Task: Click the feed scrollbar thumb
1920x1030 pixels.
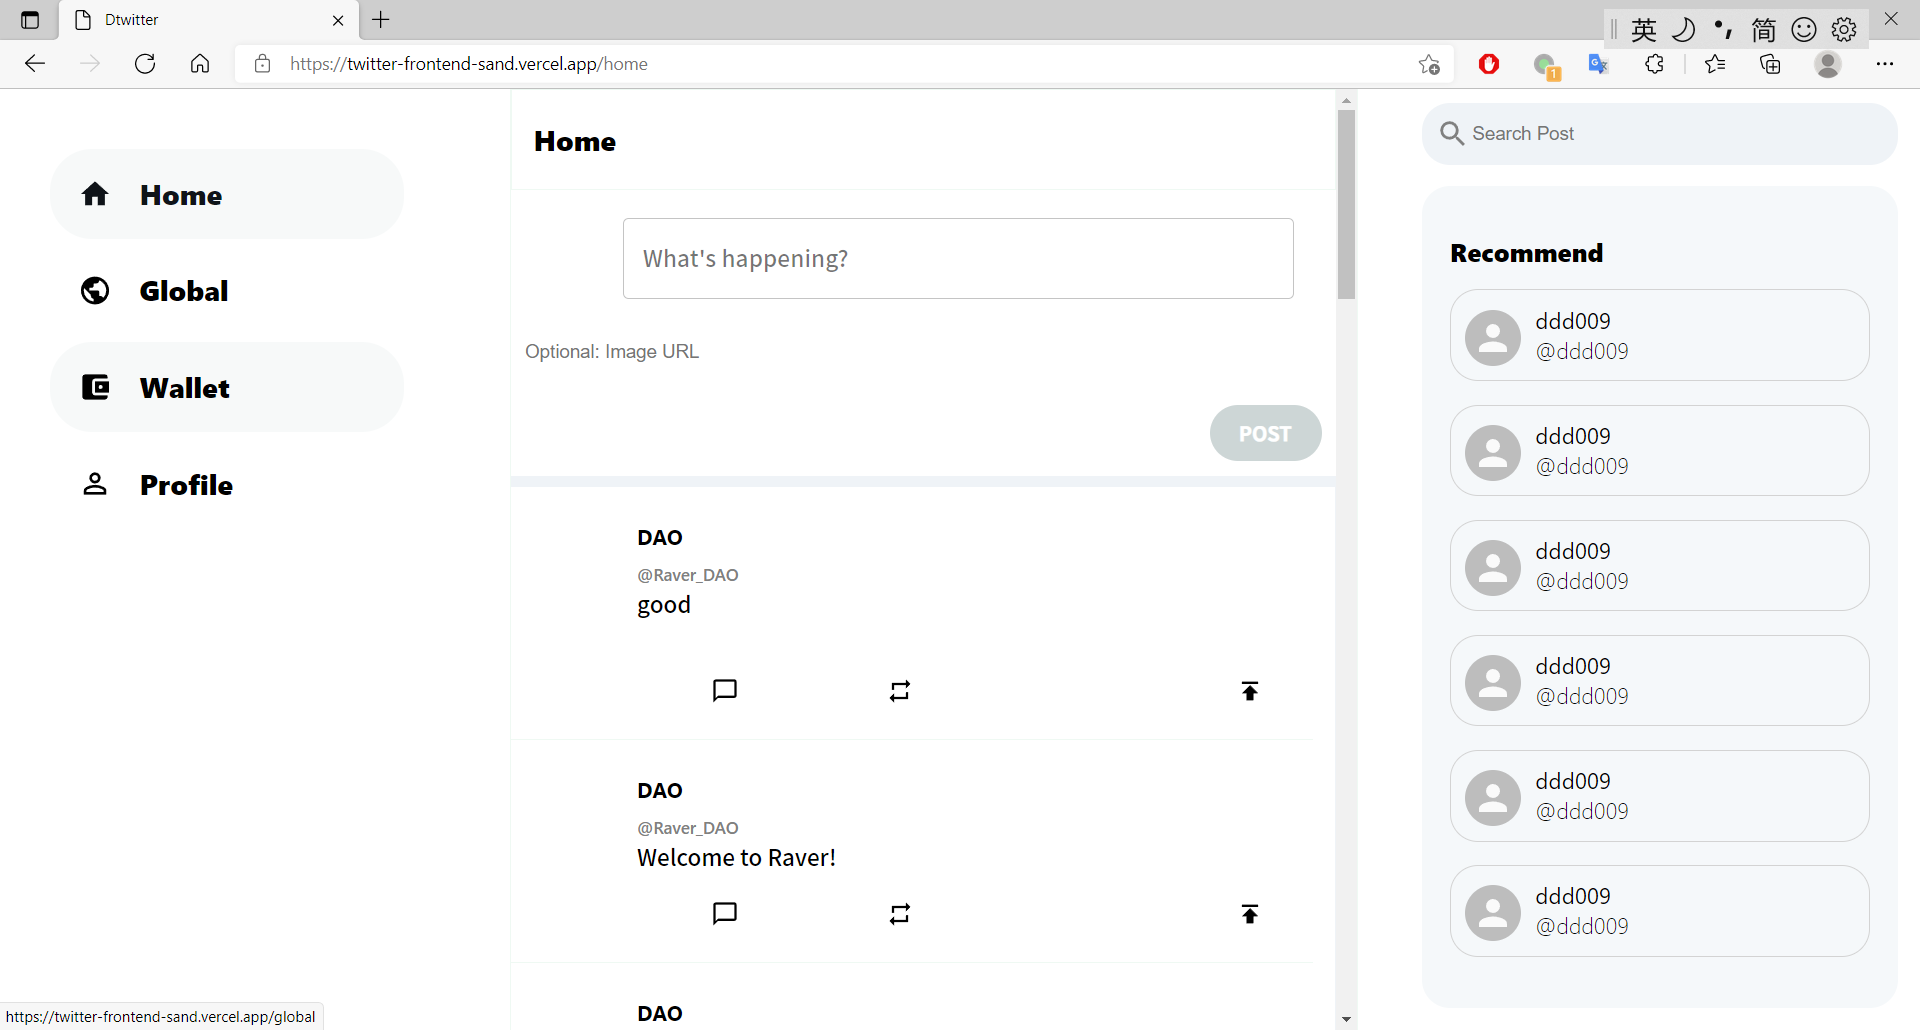Action: [1346, 204]
